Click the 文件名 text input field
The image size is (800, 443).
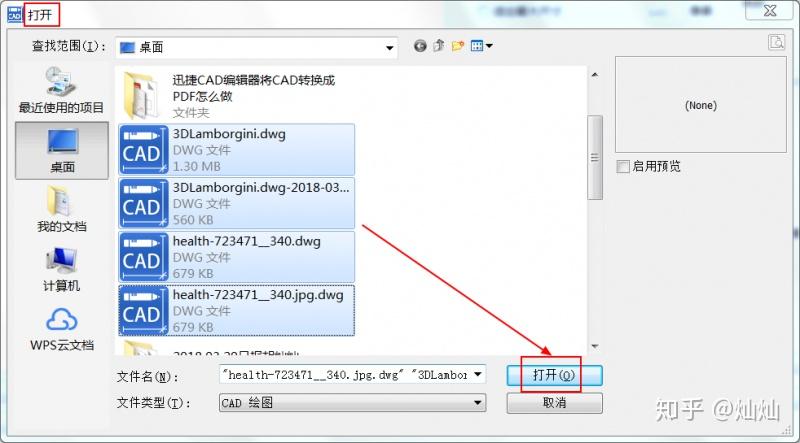[x=345, y=375]
